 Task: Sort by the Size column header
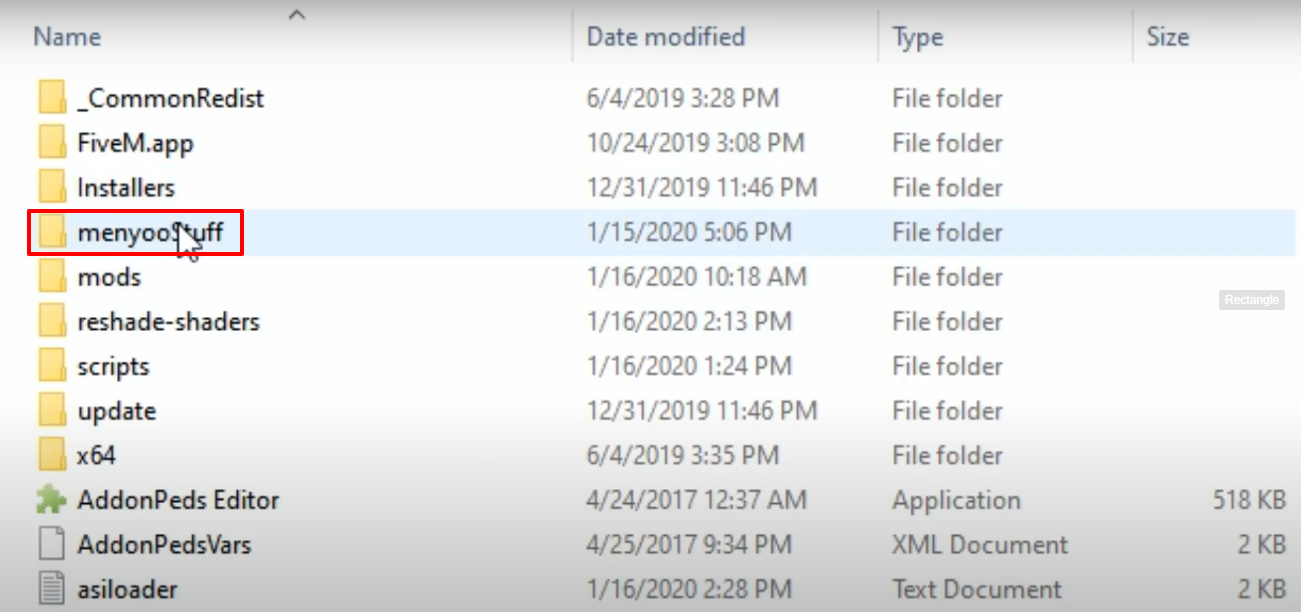click(1167, 37)
